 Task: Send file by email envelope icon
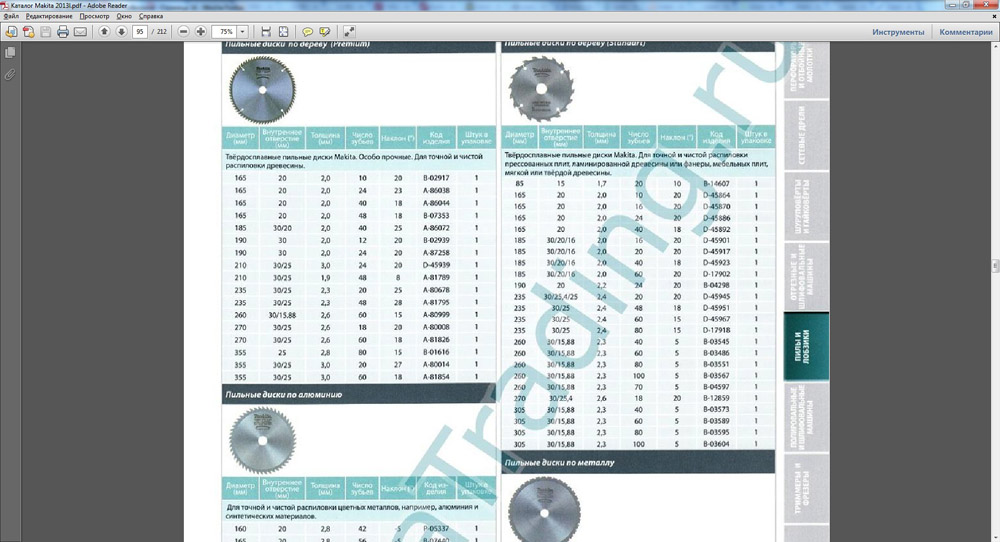click(80, 31)
